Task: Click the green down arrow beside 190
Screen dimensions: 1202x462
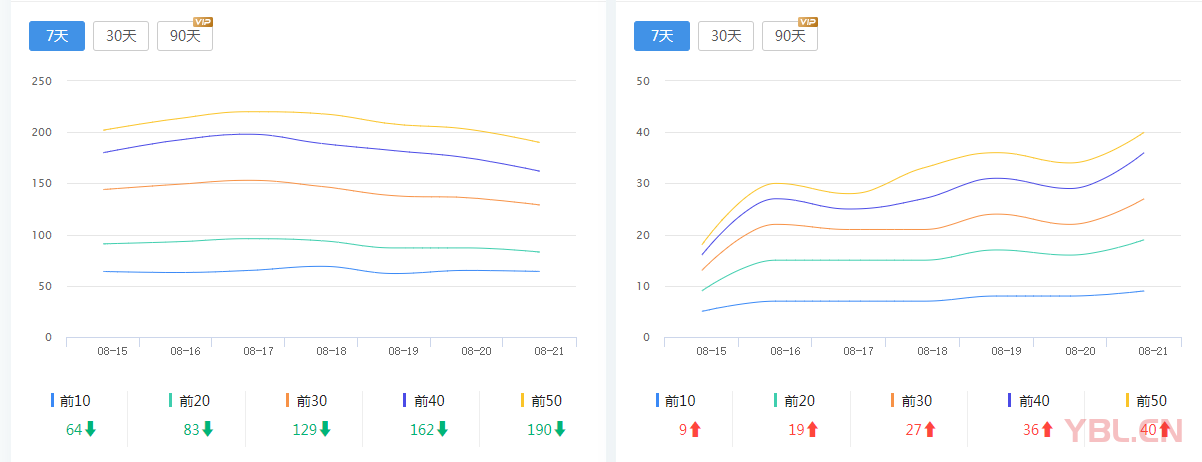Action: point(560,430)
